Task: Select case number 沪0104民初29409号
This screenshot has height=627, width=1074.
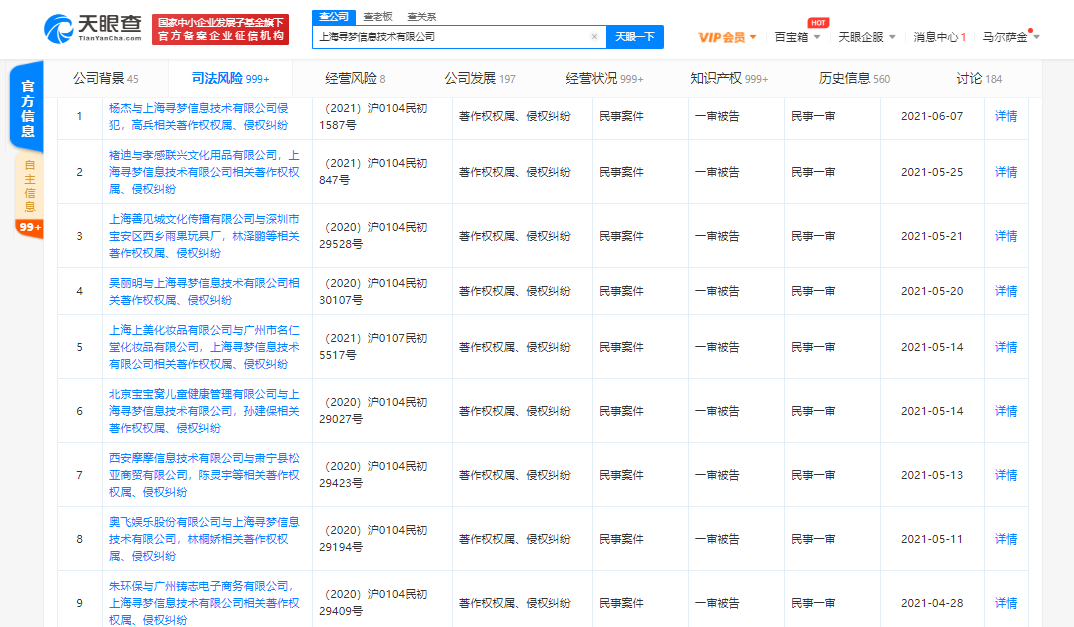Action: tap(373, 603)
